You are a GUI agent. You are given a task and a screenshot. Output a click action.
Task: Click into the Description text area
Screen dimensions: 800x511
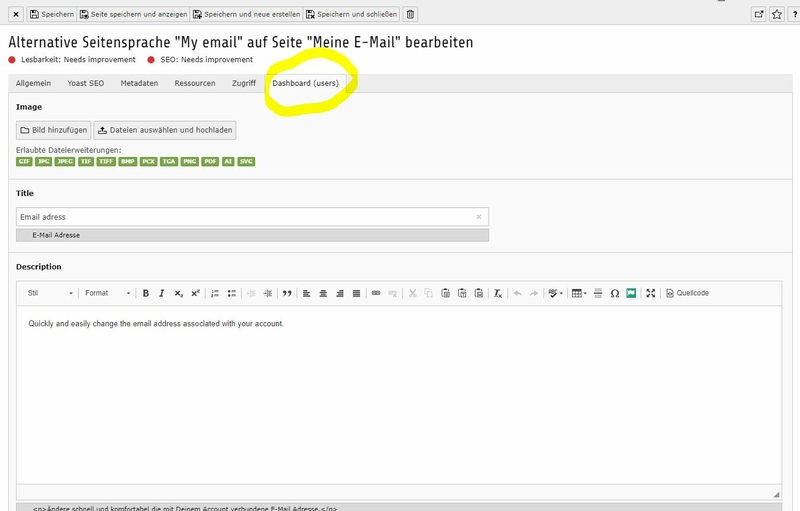[399, 395]
